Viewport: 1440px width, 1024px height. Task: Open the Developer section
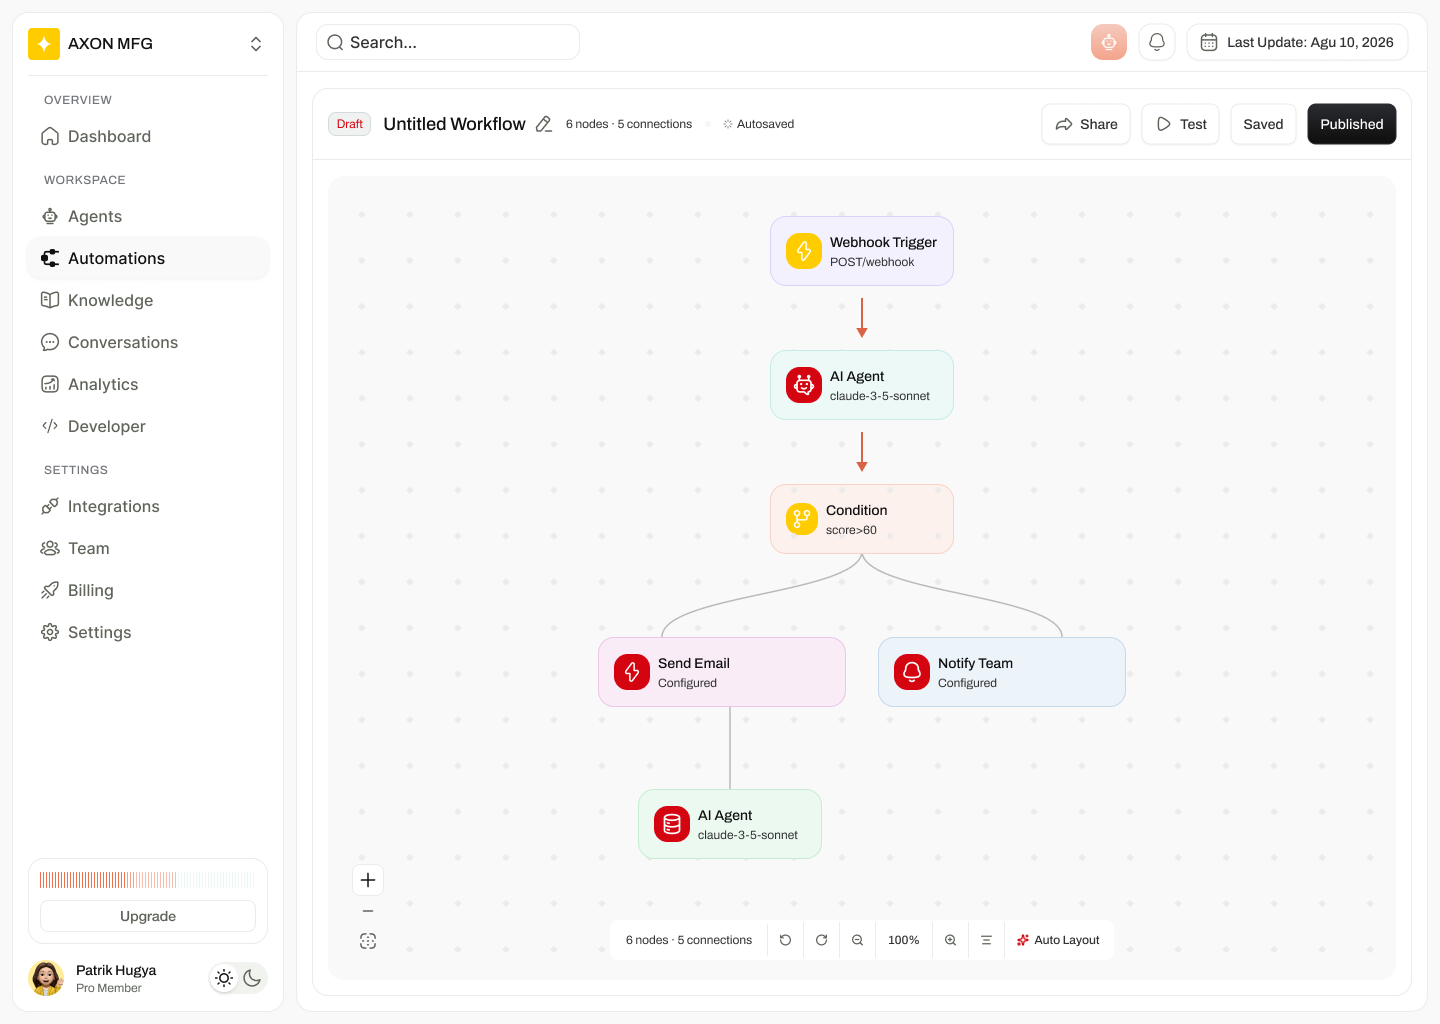[148, 426]
